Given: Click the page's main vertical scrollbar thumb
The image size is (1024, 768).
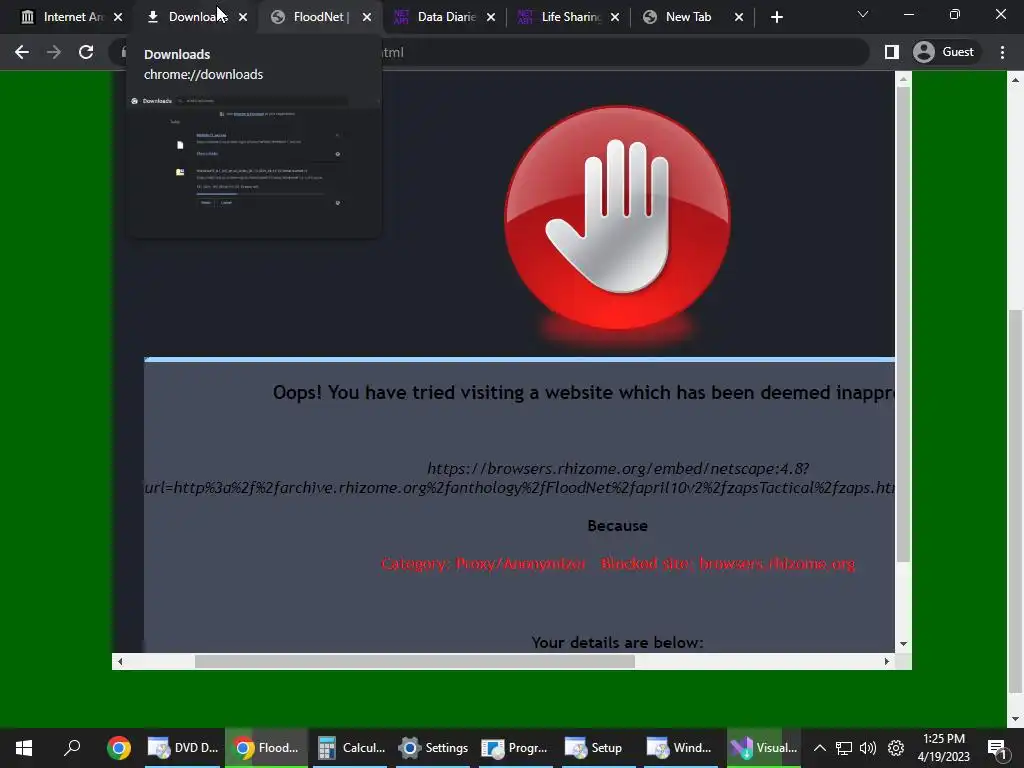Looking at the screenshot, I should (x=1015, y=500).
